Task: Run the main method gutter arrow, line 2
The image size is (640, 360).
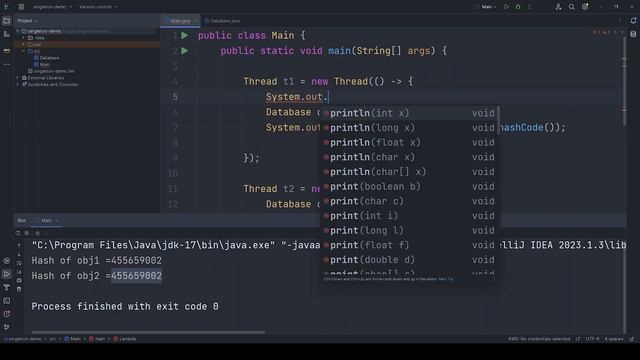Action: click(184, 51)
